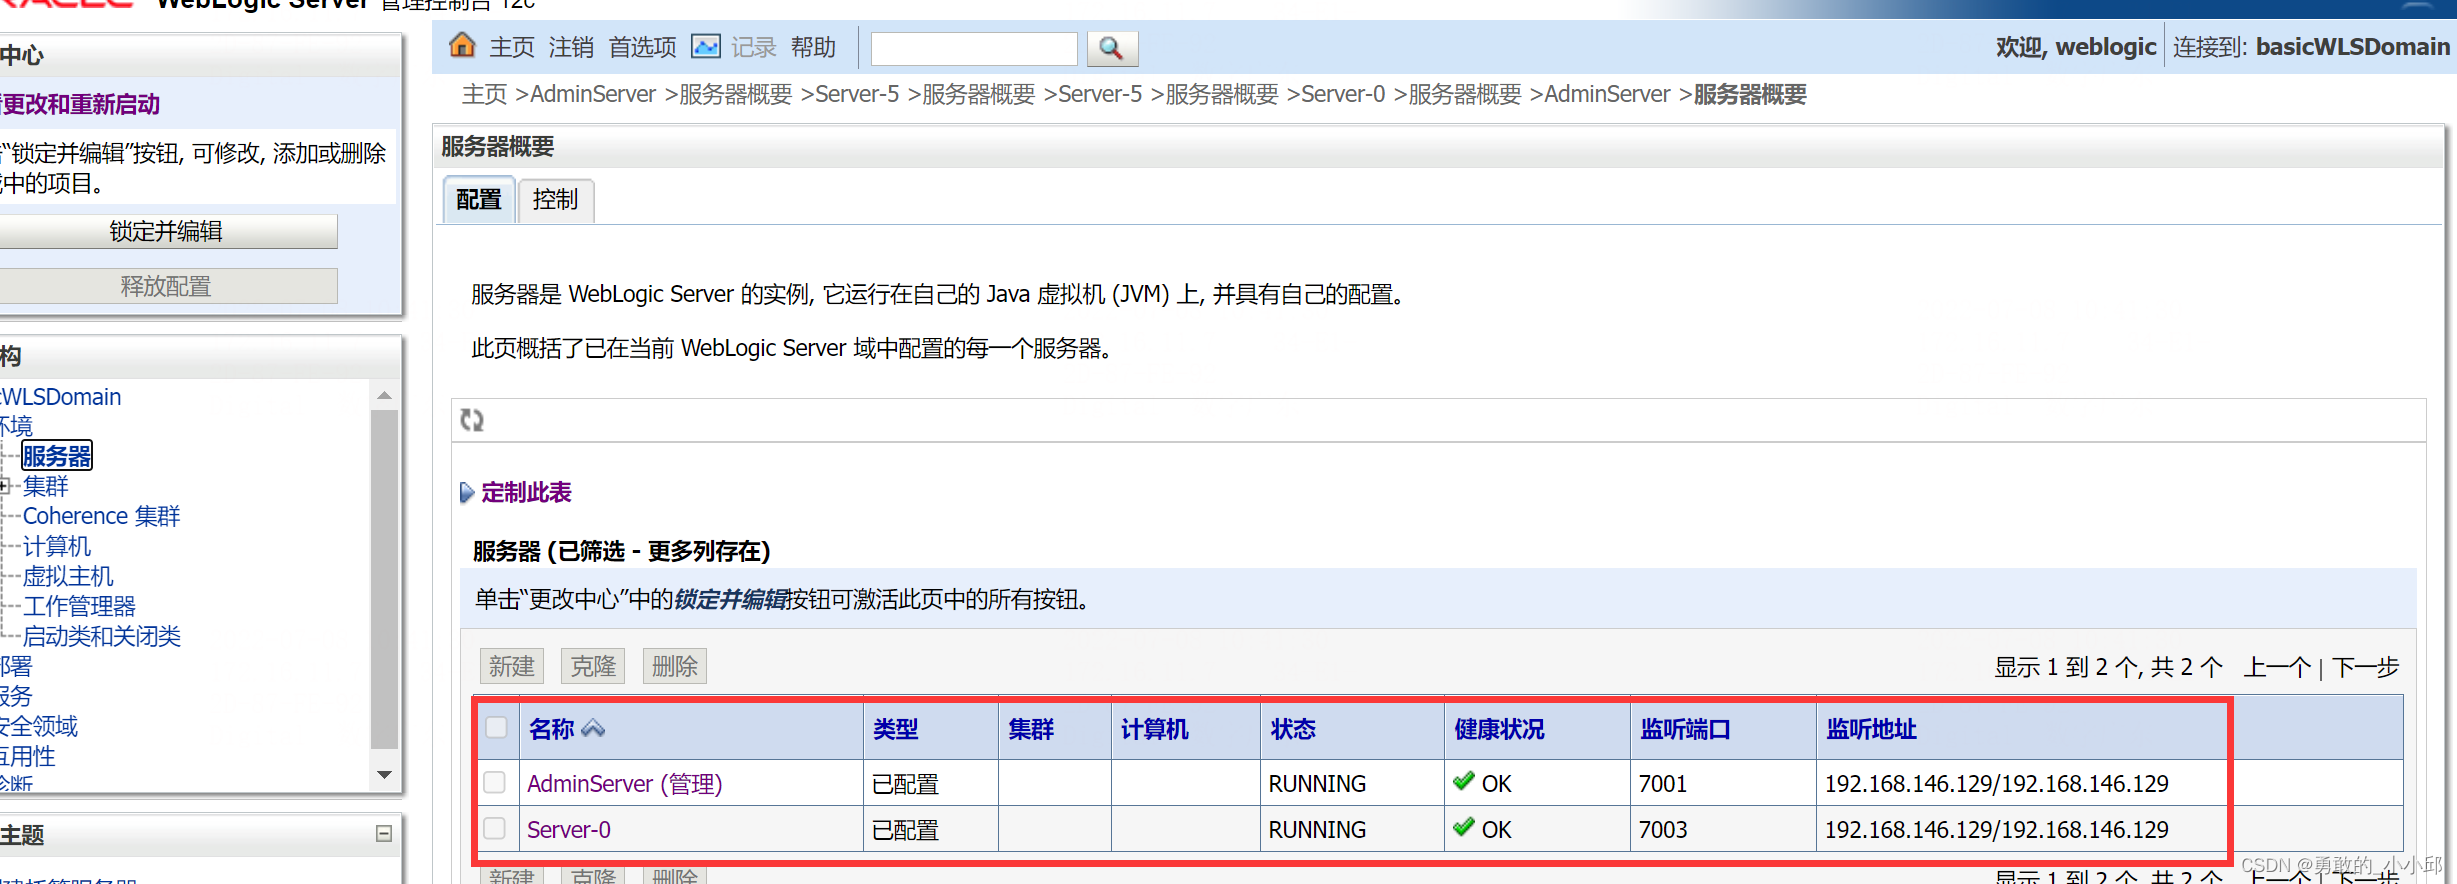Viewport: 2457px width, 884px height.
Task: Click the 锁定并编辑 button
Action: point(167,231)
